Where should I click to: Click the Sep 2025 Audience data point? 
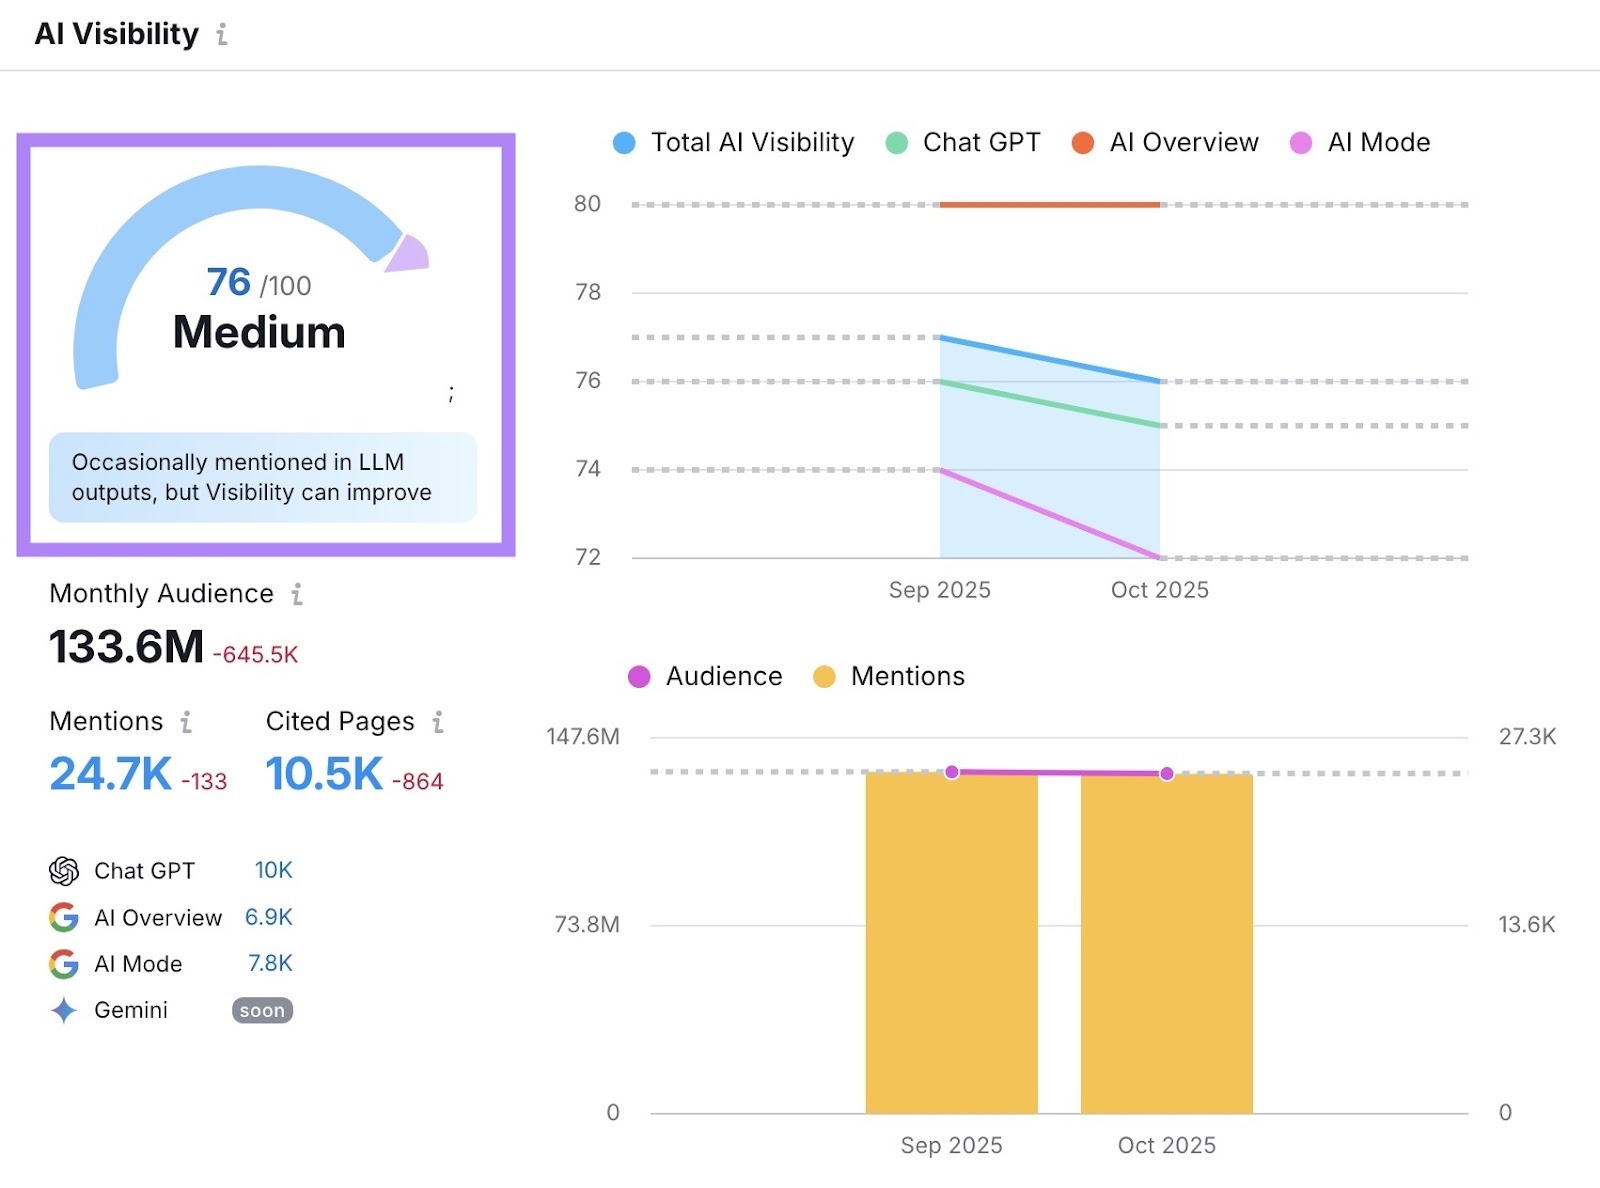click(951, 771)
